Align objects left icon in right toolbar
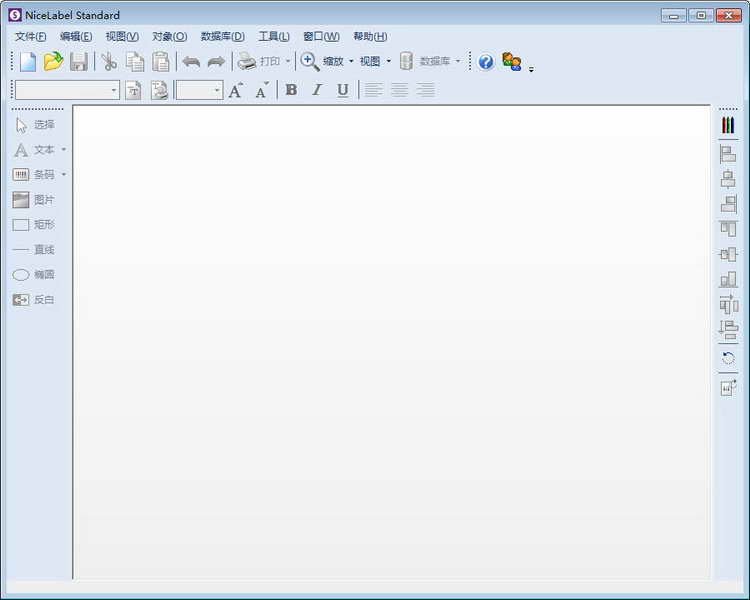The width and height of the screenshot is (750, 600). (x=728, y=154)
